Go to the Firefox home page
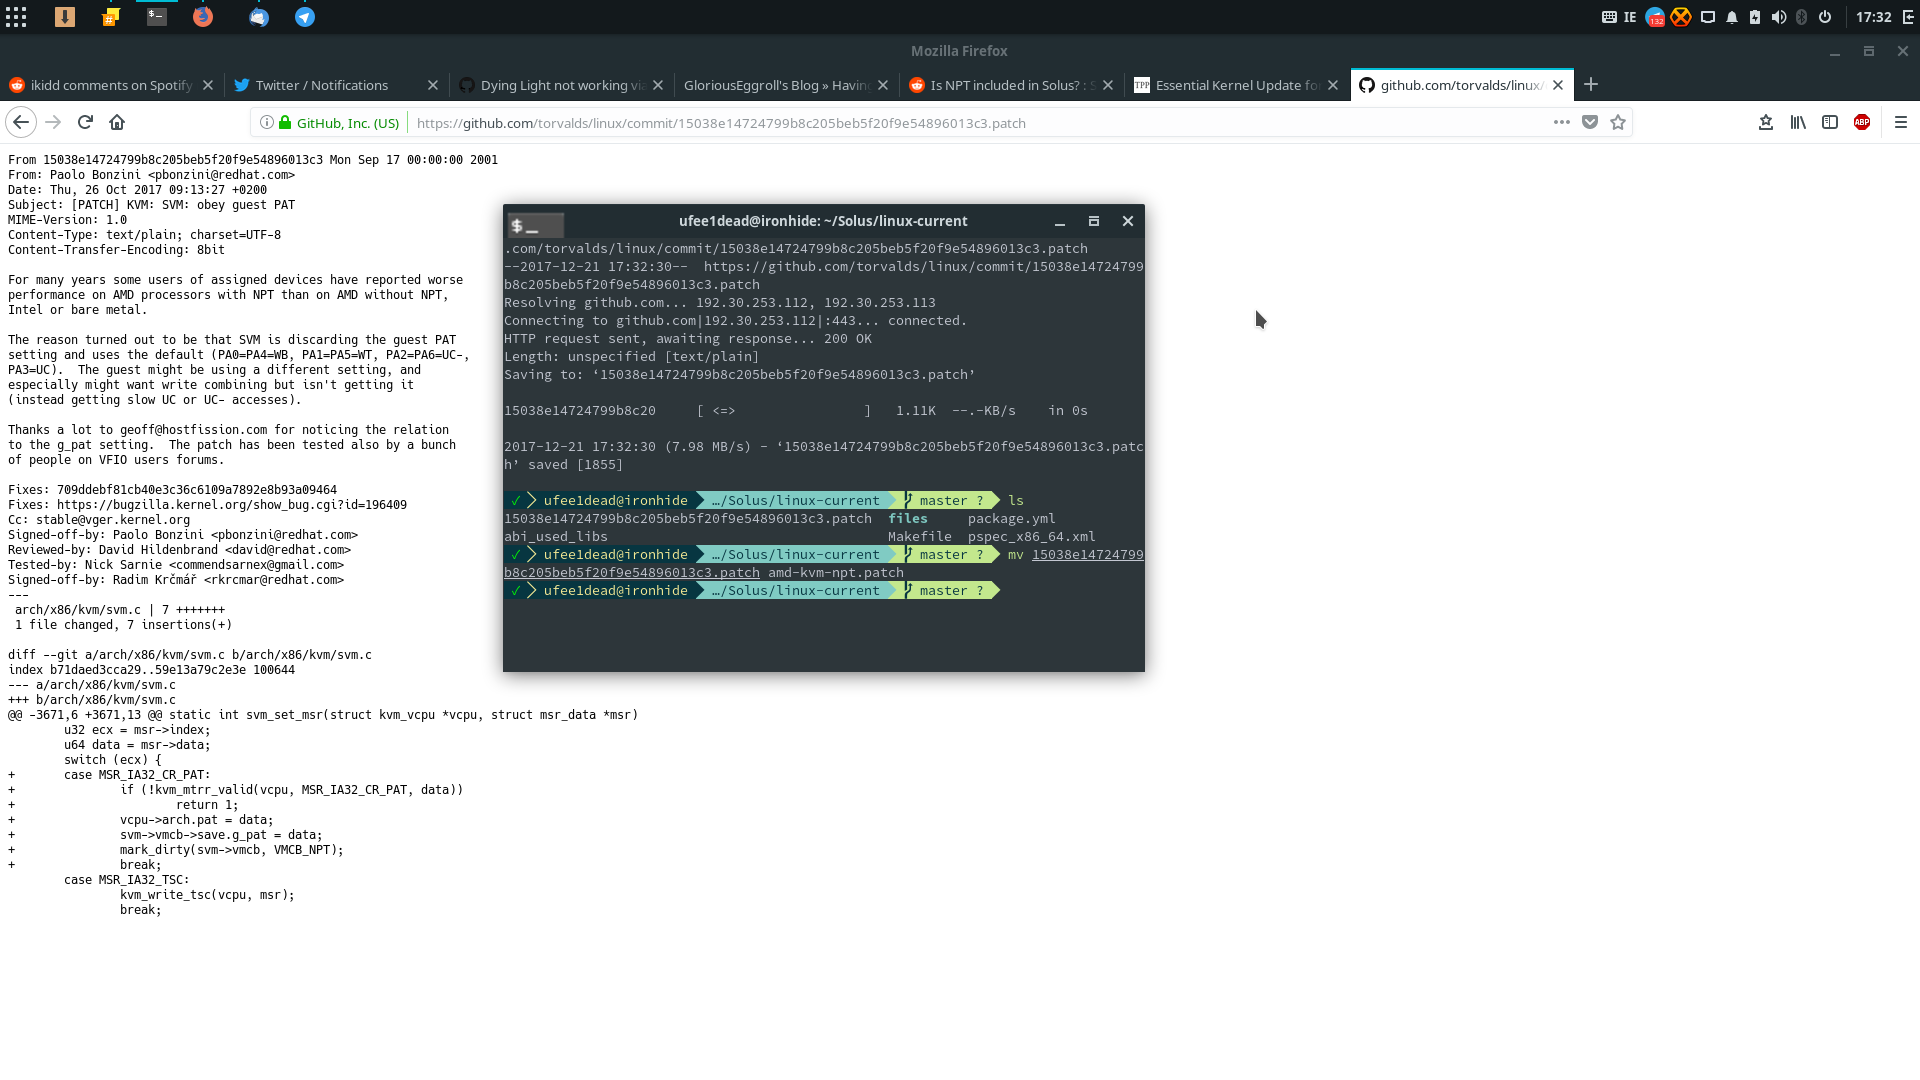1920x1080 pixels. [117, 122]
